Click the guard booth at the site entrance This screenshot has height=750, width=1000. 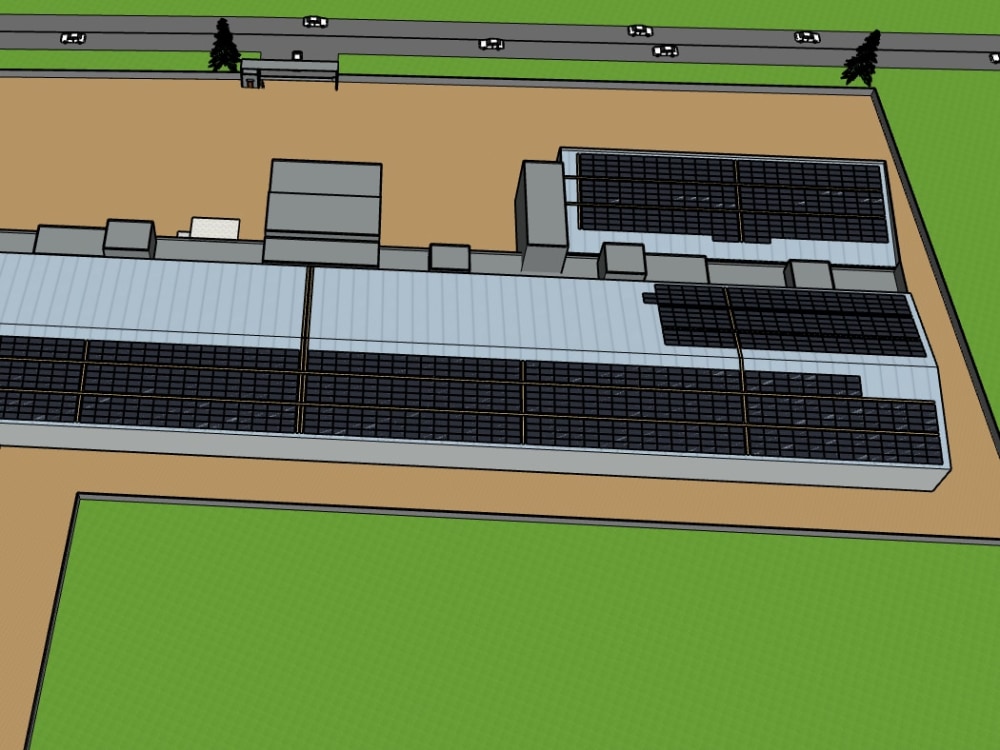[250, 78]
